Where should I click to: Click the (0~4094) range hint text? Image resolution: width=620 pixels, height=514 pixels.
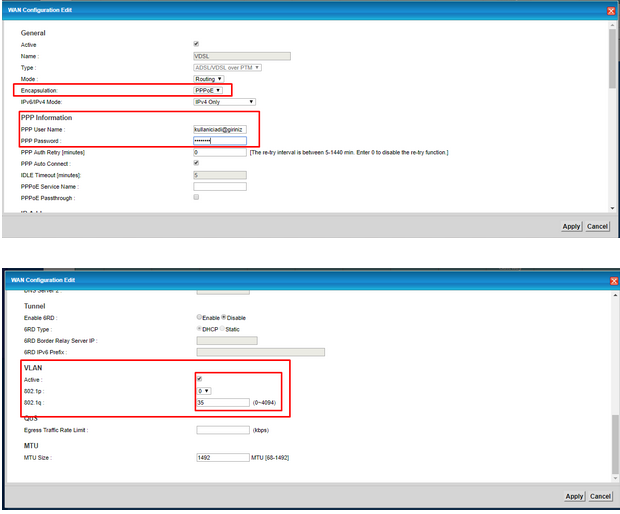(x=264, y=403)
